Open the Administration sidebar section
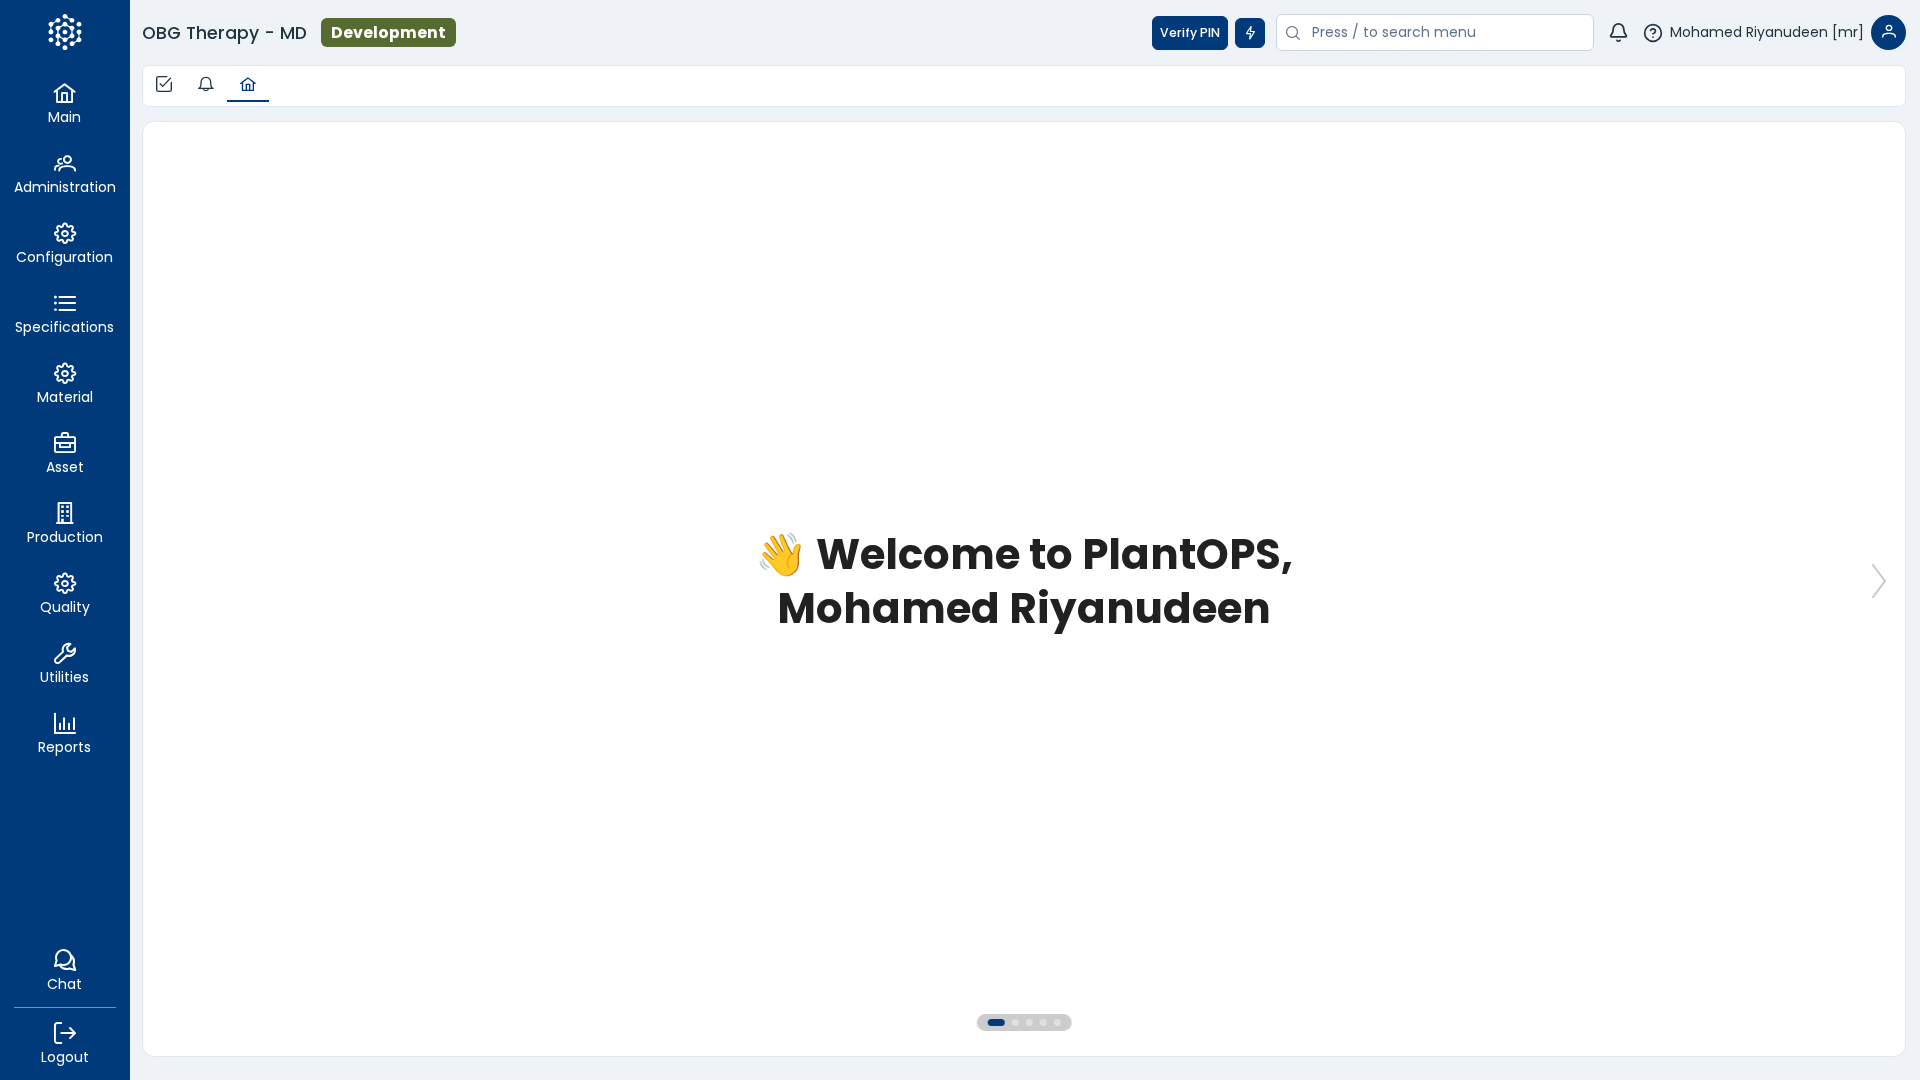 64,174
